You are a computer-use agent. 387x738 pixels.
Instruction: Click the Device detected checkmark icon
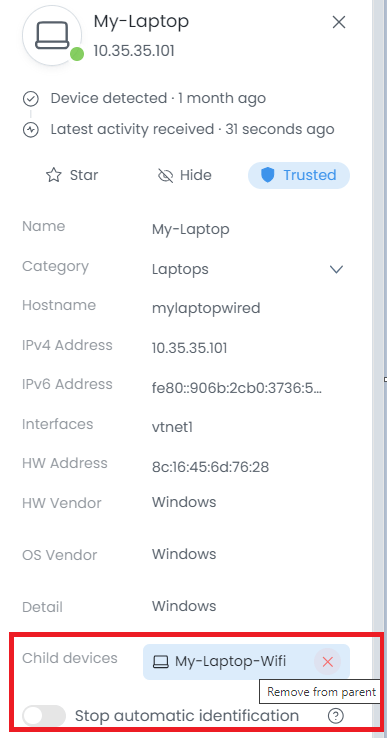tap(31, 99)
